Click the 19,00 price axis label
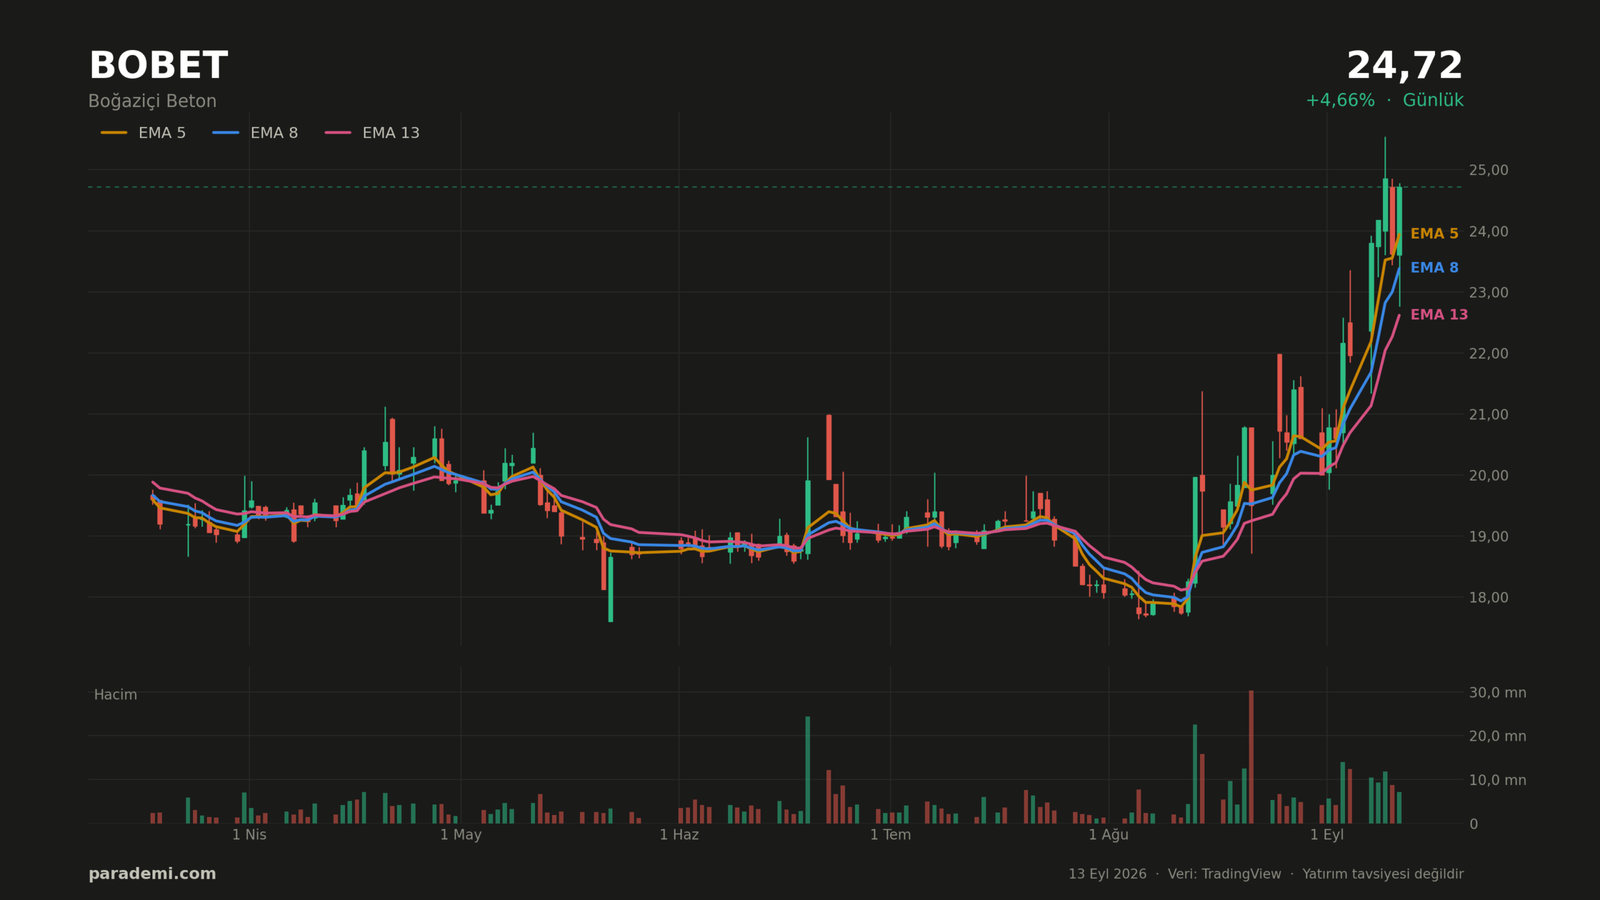This screenshot has width=1600, height=900. coord(1488,537)
